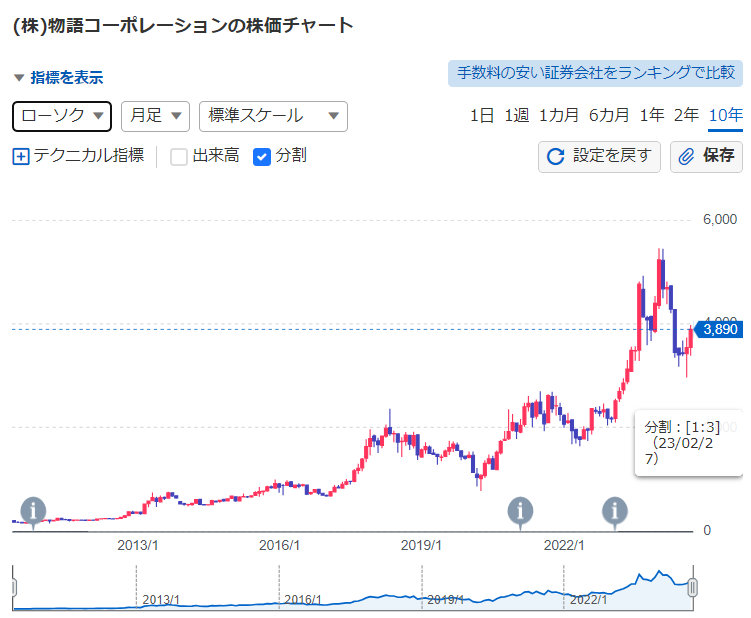
Task: Click the info marker near 2023
Action: 614,511
